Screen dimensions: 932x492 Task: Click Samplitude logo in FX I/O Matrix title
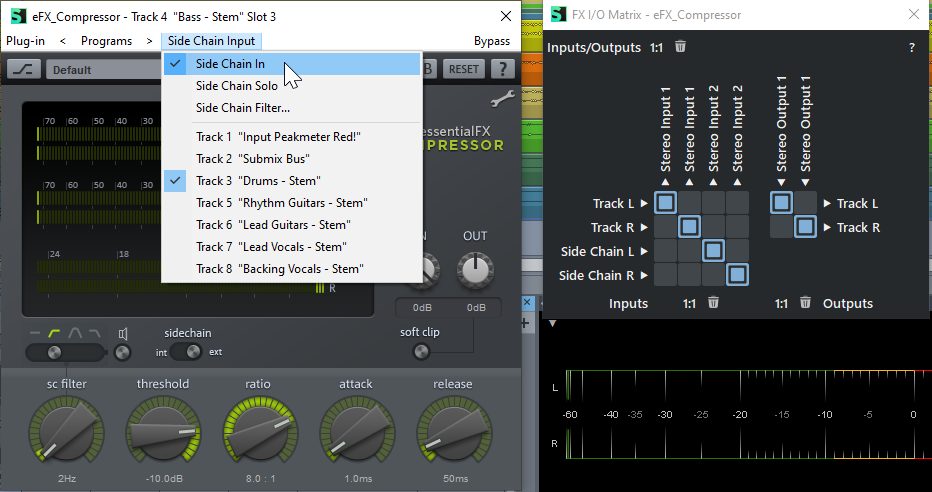click(x=558, y=14)
